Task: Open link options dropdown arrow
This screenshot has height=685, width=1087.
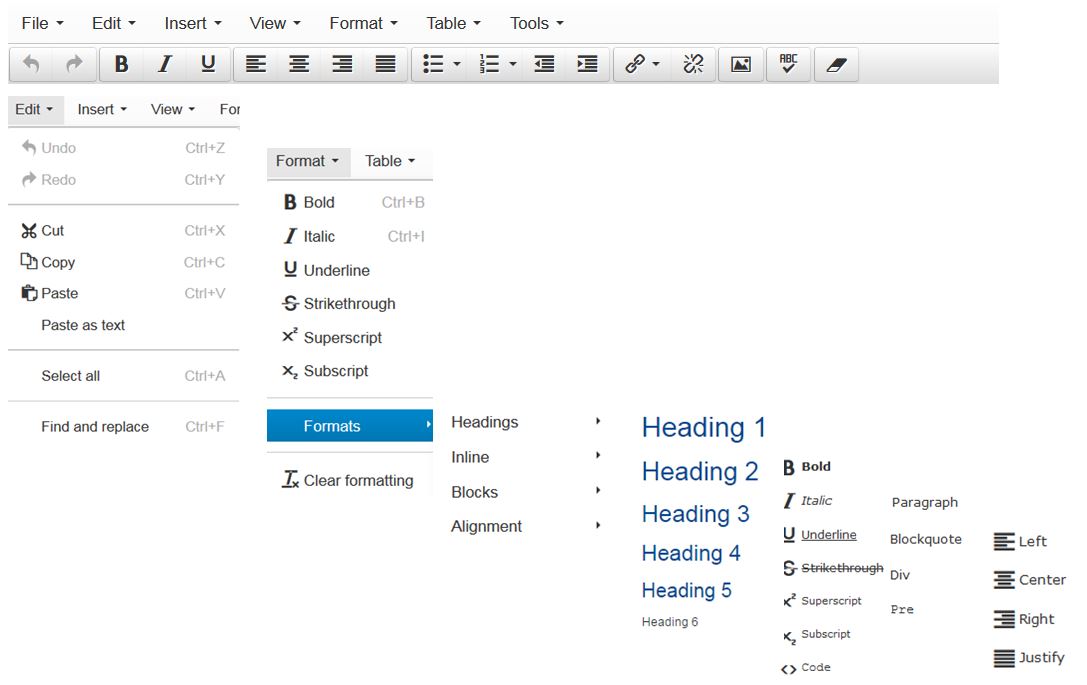Action: [x=656, y=64]
